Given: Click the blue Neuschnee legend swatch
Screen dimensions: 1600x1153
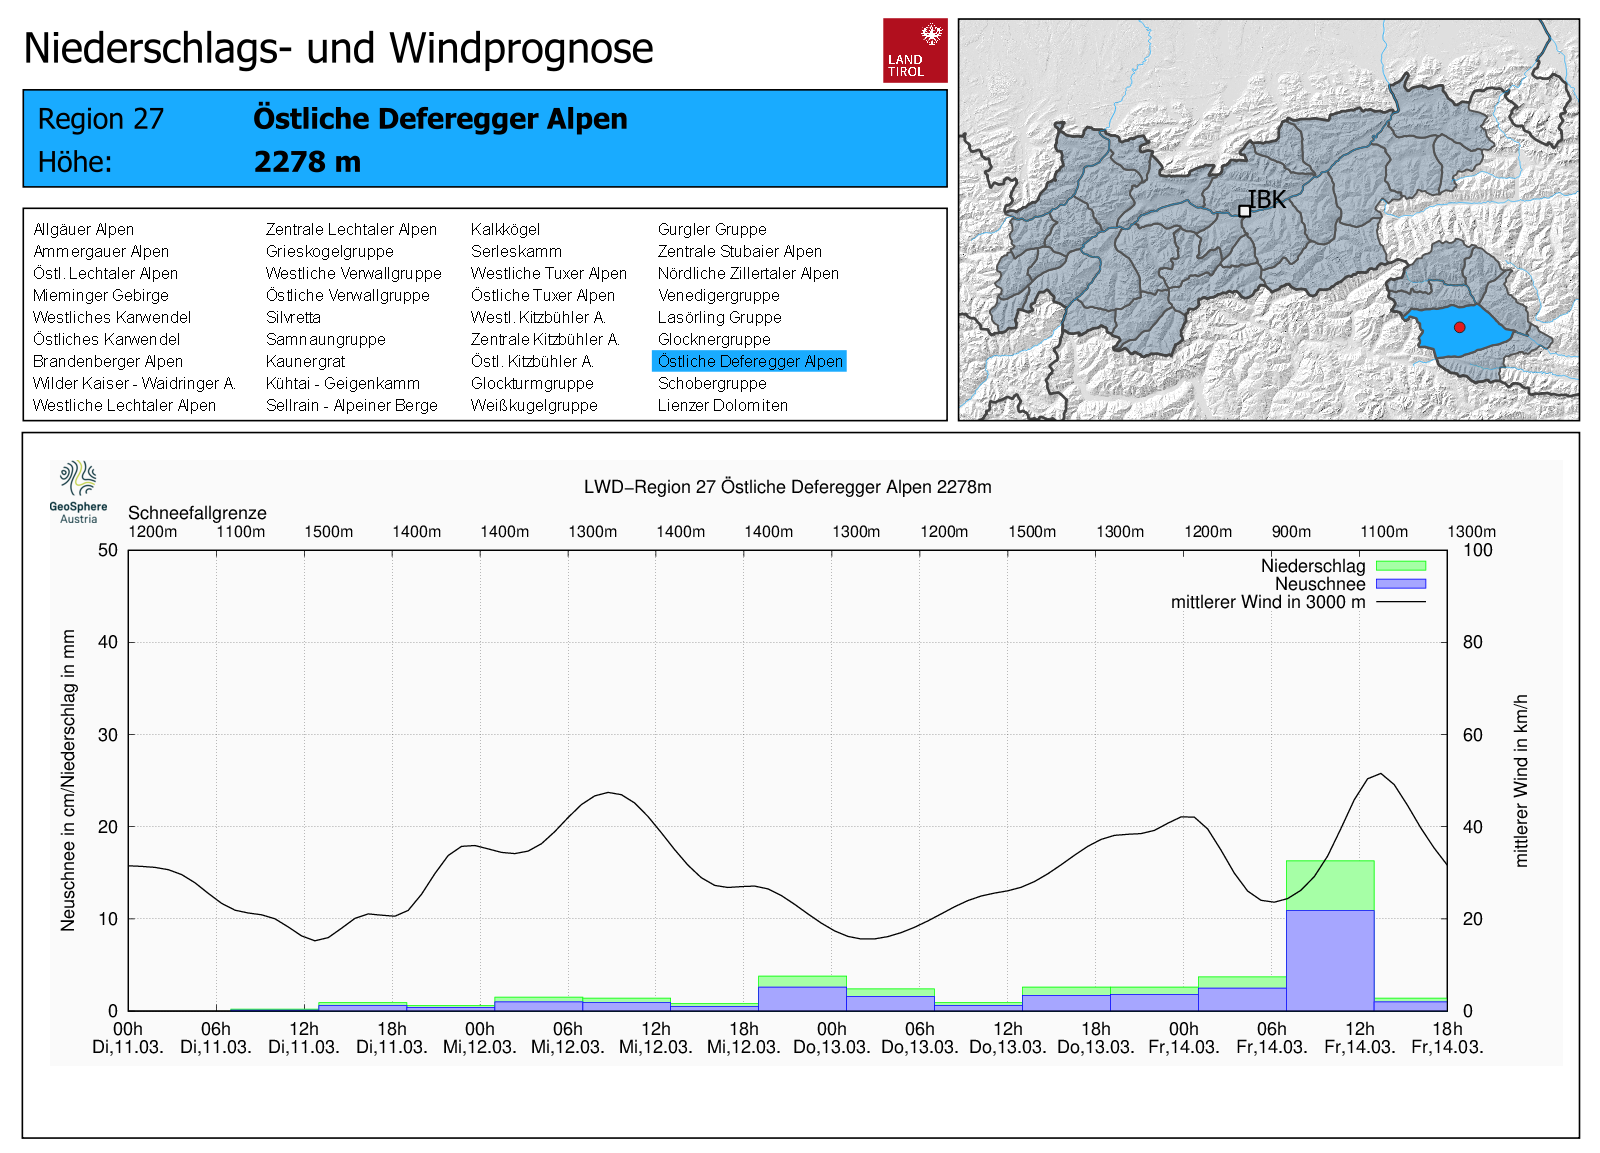Looking at the screenshot, I should 1400,584.
